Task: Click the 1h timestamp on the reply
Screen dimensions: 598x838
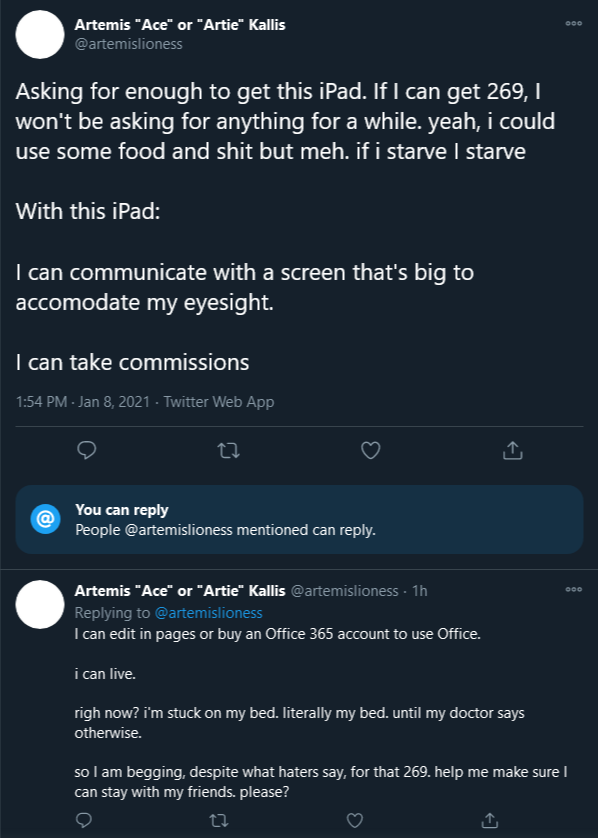Action: [x=420, y=591]
